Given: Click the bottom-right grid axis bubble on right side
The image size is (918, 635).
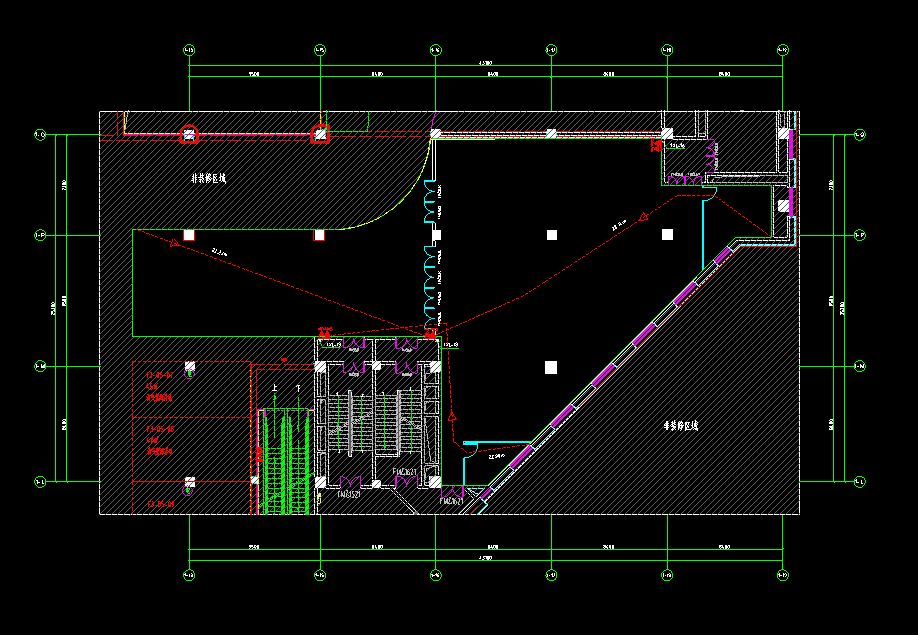Looking at the screenshot, I should (860, 481).
